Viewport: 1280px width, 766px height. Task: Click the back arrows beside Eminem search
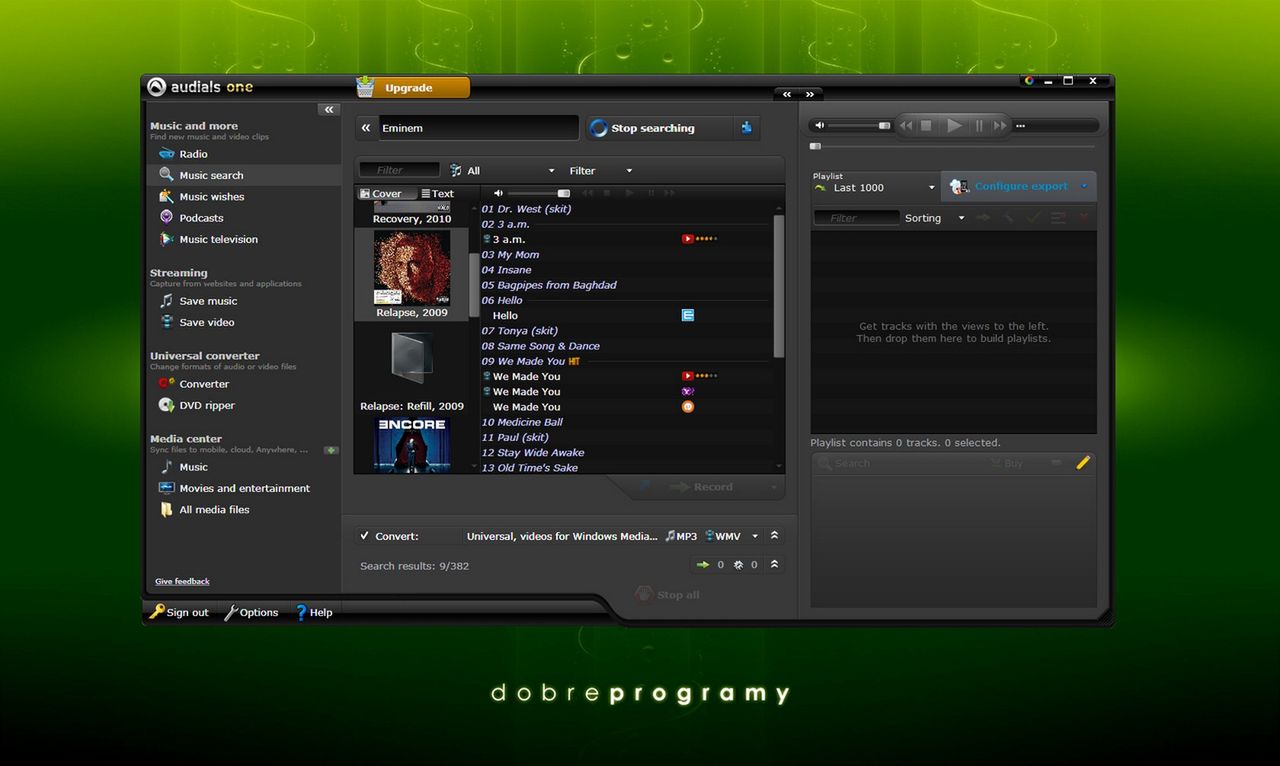coord(366,128)
